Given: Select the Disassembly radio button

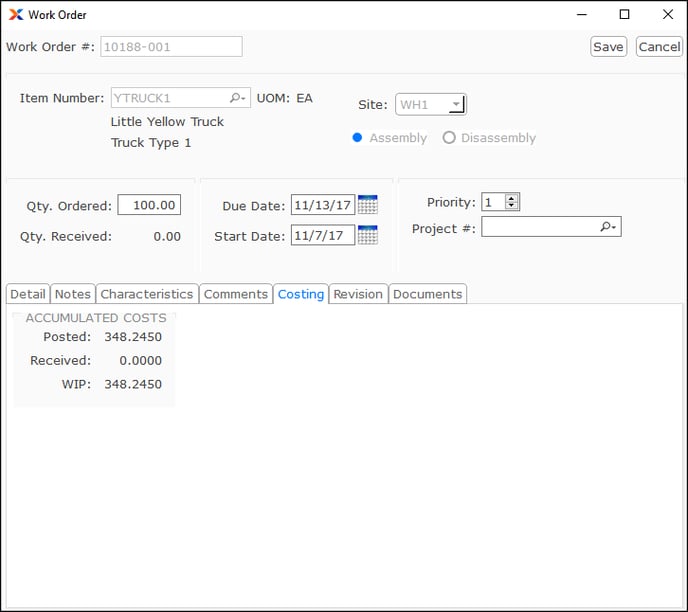Looking at the screenshot, I should click(449, 138).
